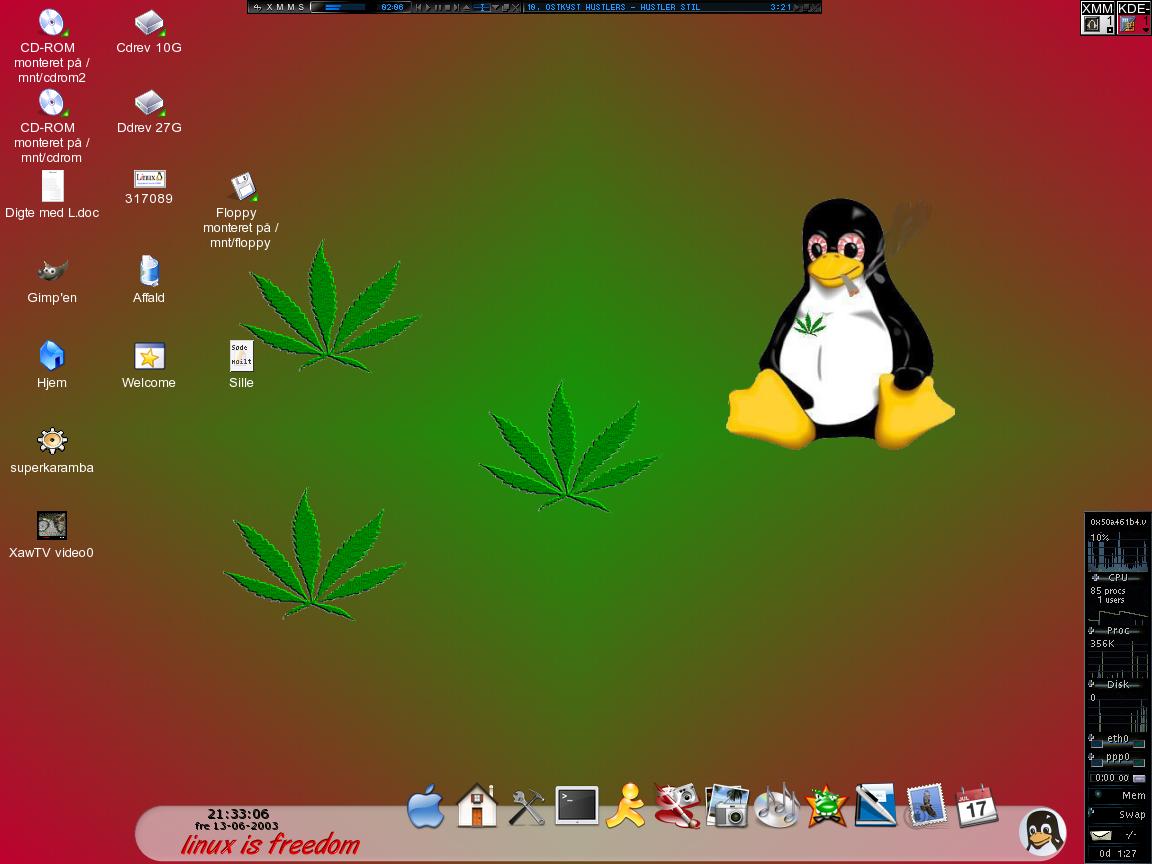Click the date 'fre 13-06-2003'
Viewport: 1152px width, 864px height.
pyautogui.click(x=237, y=826)
